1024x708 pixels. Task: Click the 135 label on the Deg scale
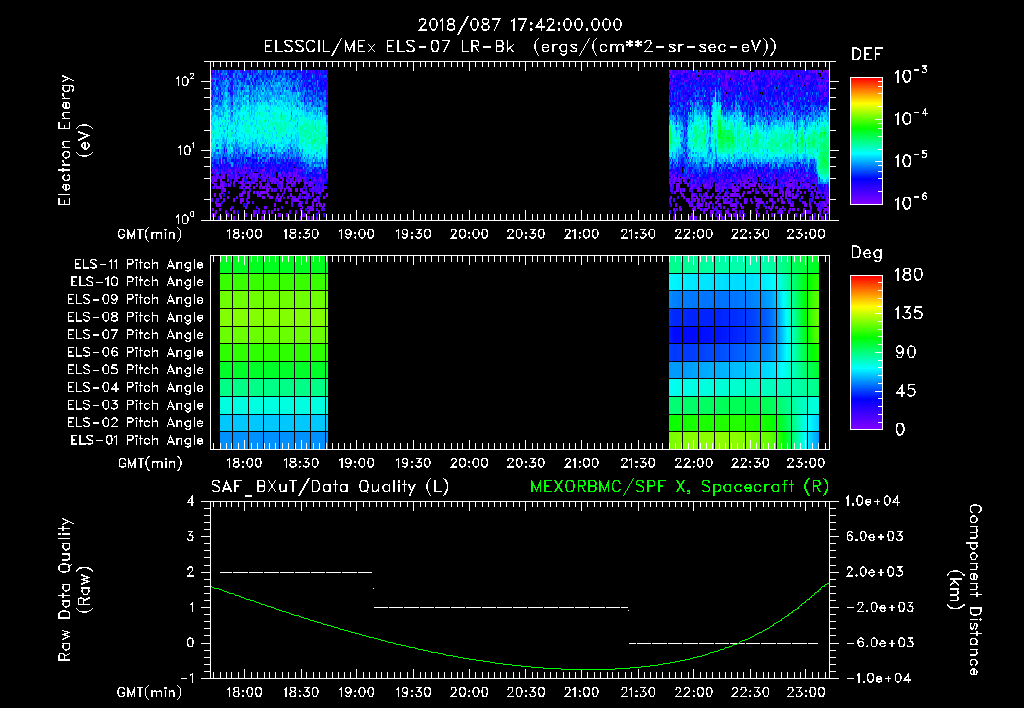[x=908, y=313]
